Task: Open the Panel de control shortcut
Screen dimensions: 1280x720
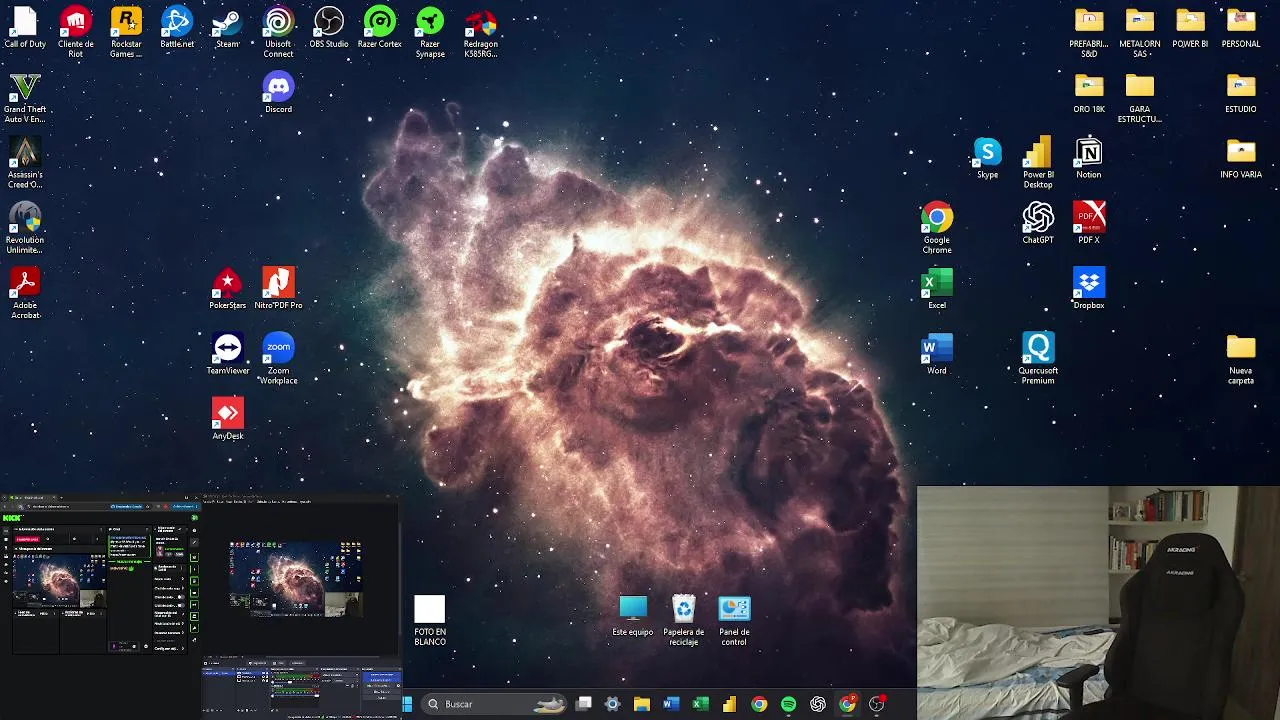Action: 734,620
